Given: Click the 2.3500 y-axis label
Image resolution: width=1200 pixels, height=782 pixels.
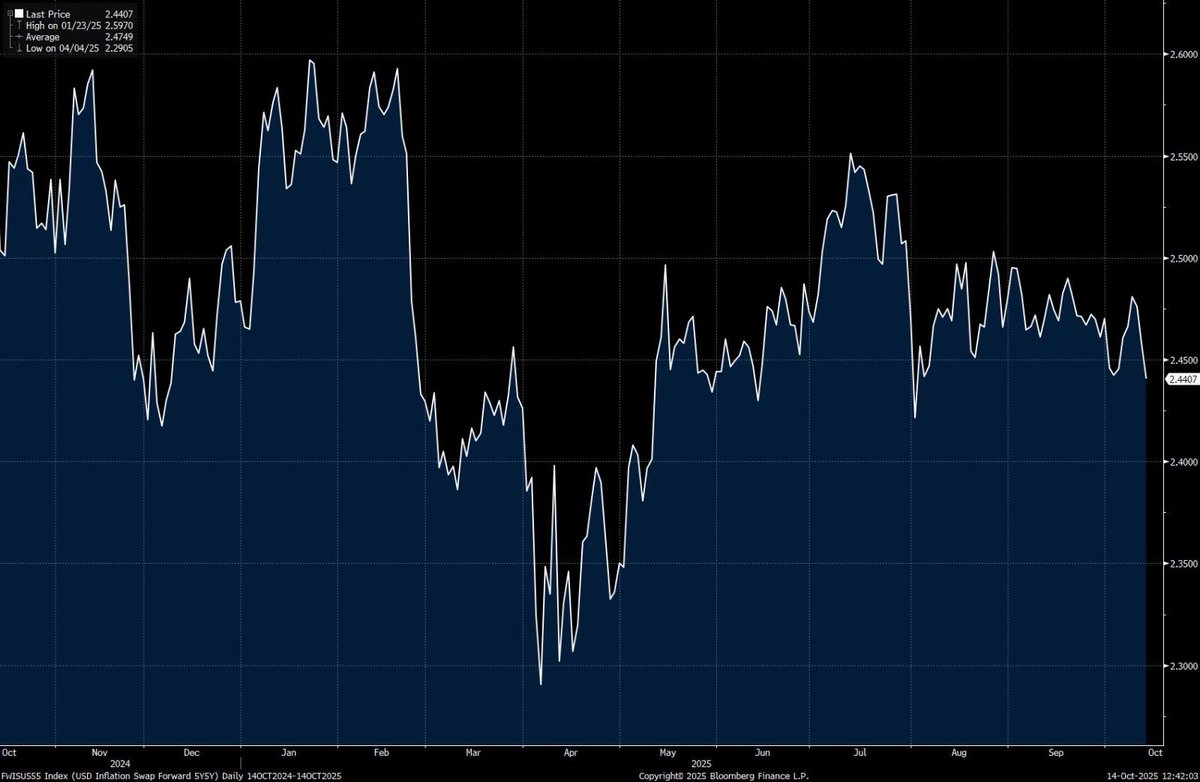Looking at the screenshot, I should (x=1183, y=564).
